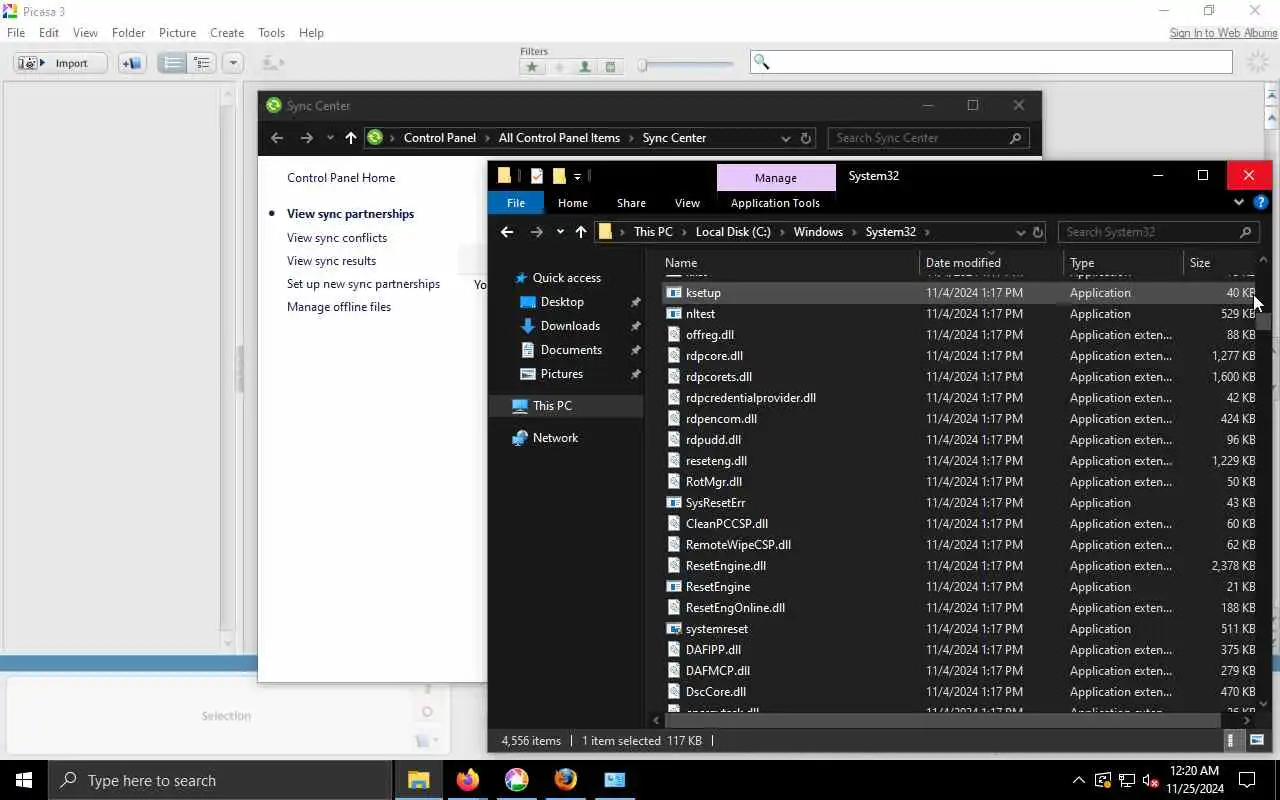
Task: Click the Picasa search box
Action: 991,62
